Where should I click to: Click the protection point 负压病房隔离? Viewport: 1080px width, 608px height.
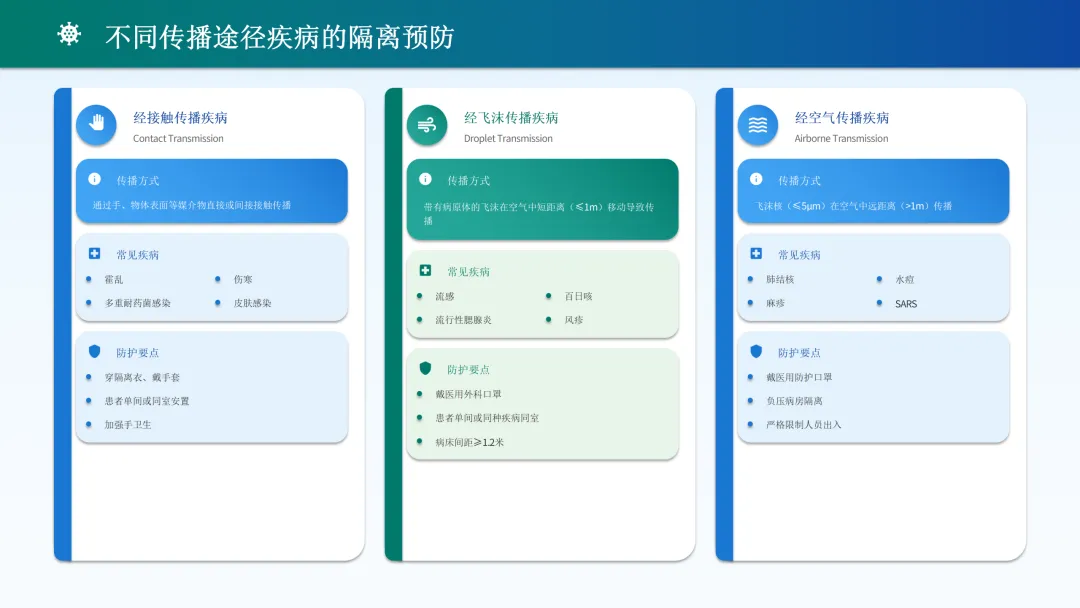pyautogui.click(x=794, y=401)
